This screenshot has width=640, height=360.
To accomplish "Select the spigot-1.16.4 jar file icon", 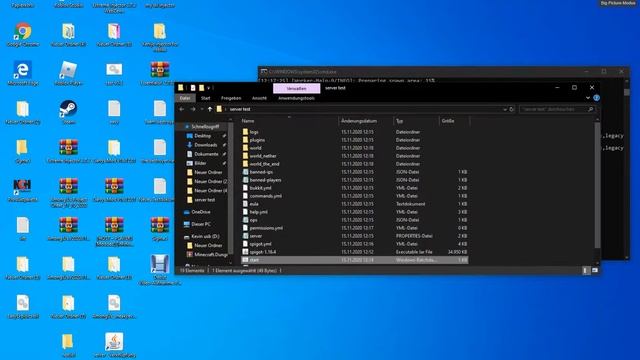I will click(245, 252).
